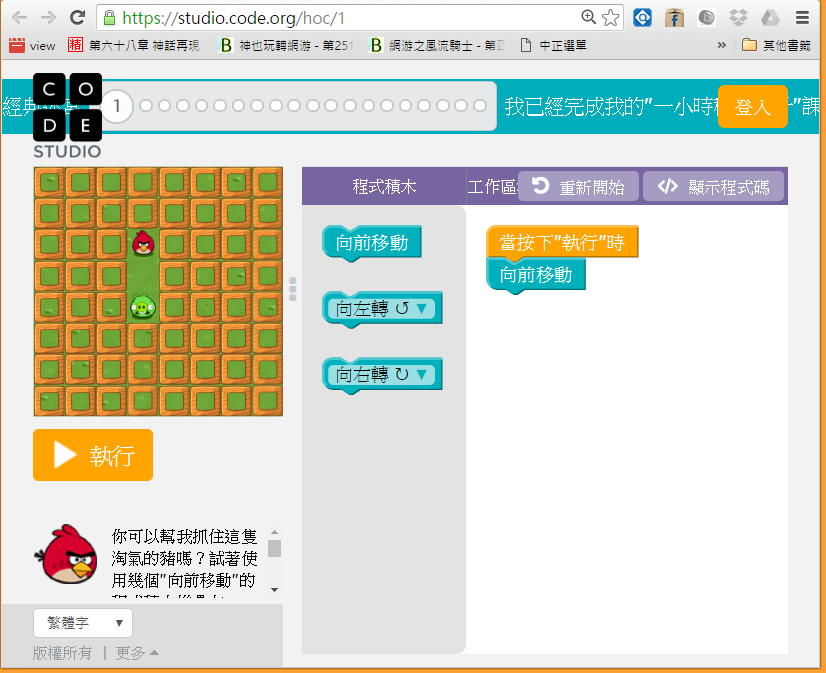Click the green pig on the maze
The height and width of the screenshot is (673, 826).
142,306
